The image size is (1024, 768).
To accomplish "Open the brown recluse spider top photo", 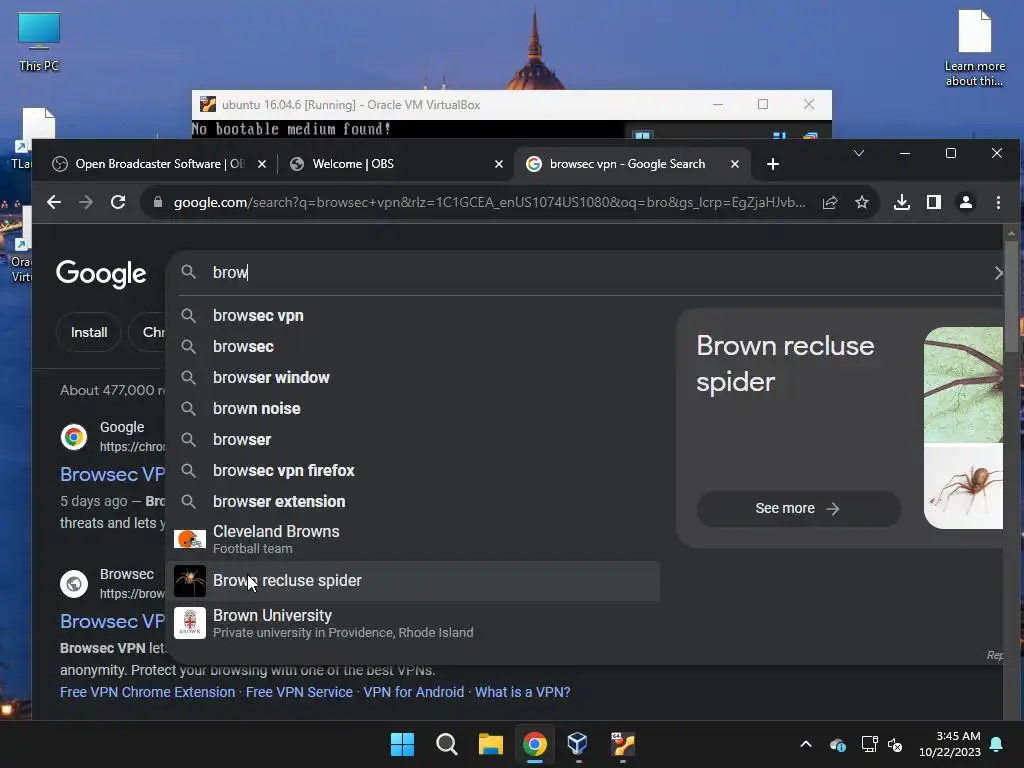I will (963, 385).
